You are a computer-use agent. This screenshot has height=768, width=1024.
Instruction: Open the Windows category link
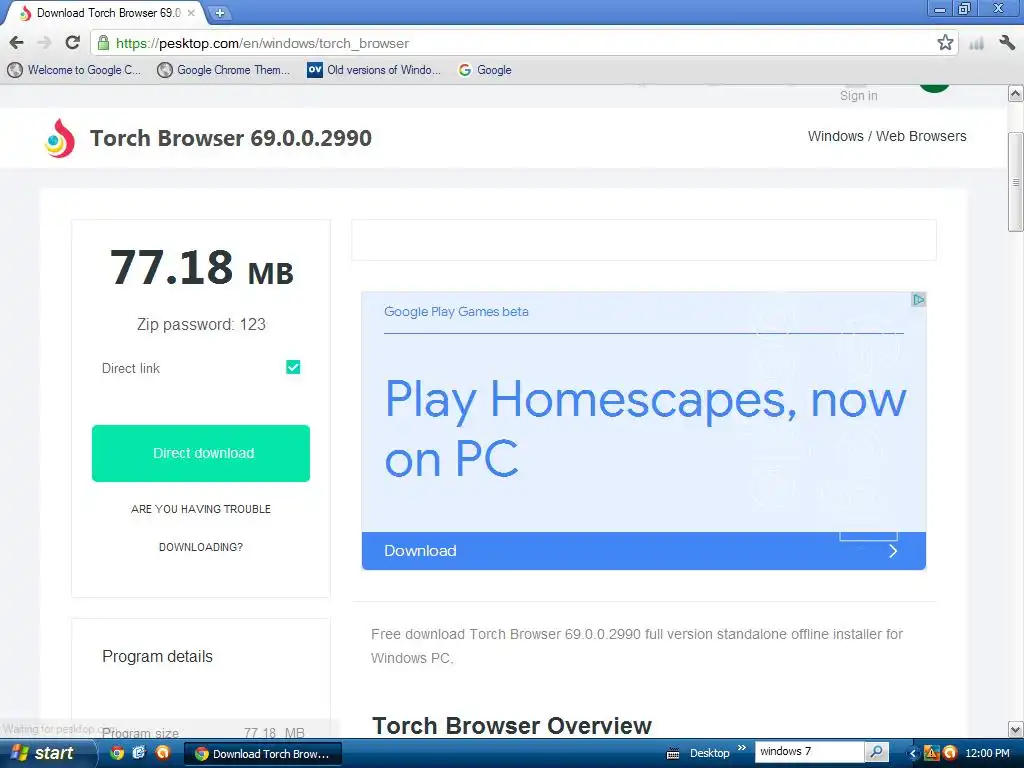coord(835,136)
